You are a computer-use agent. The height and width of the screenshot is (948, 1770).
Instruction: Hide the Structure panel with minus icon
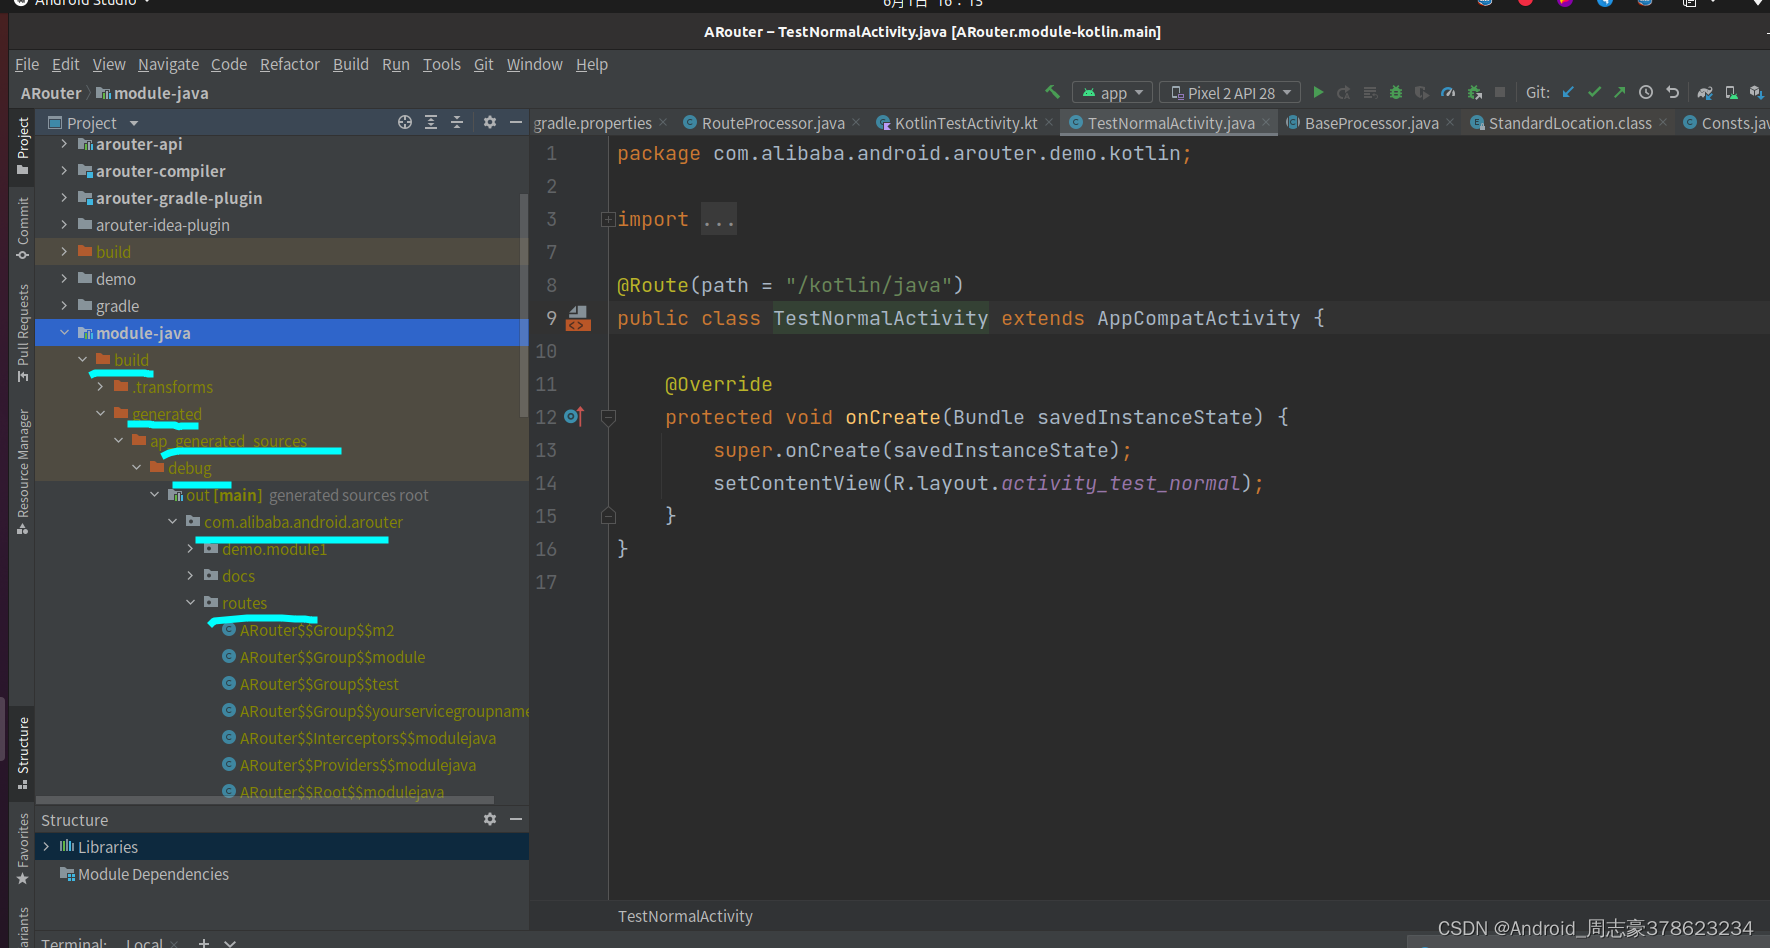click(x=516, y=819)
